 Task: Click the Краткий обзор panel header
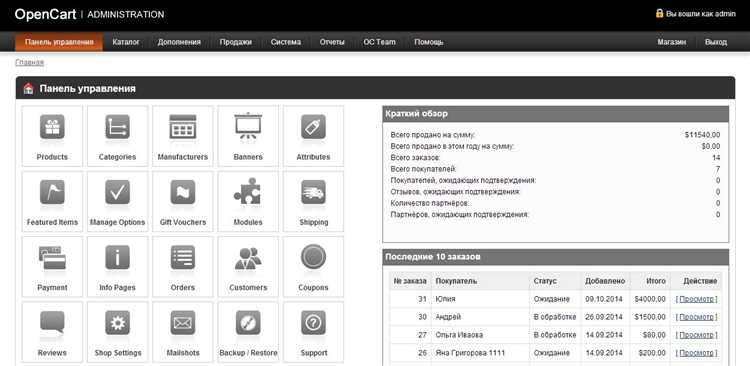point(556,114)
